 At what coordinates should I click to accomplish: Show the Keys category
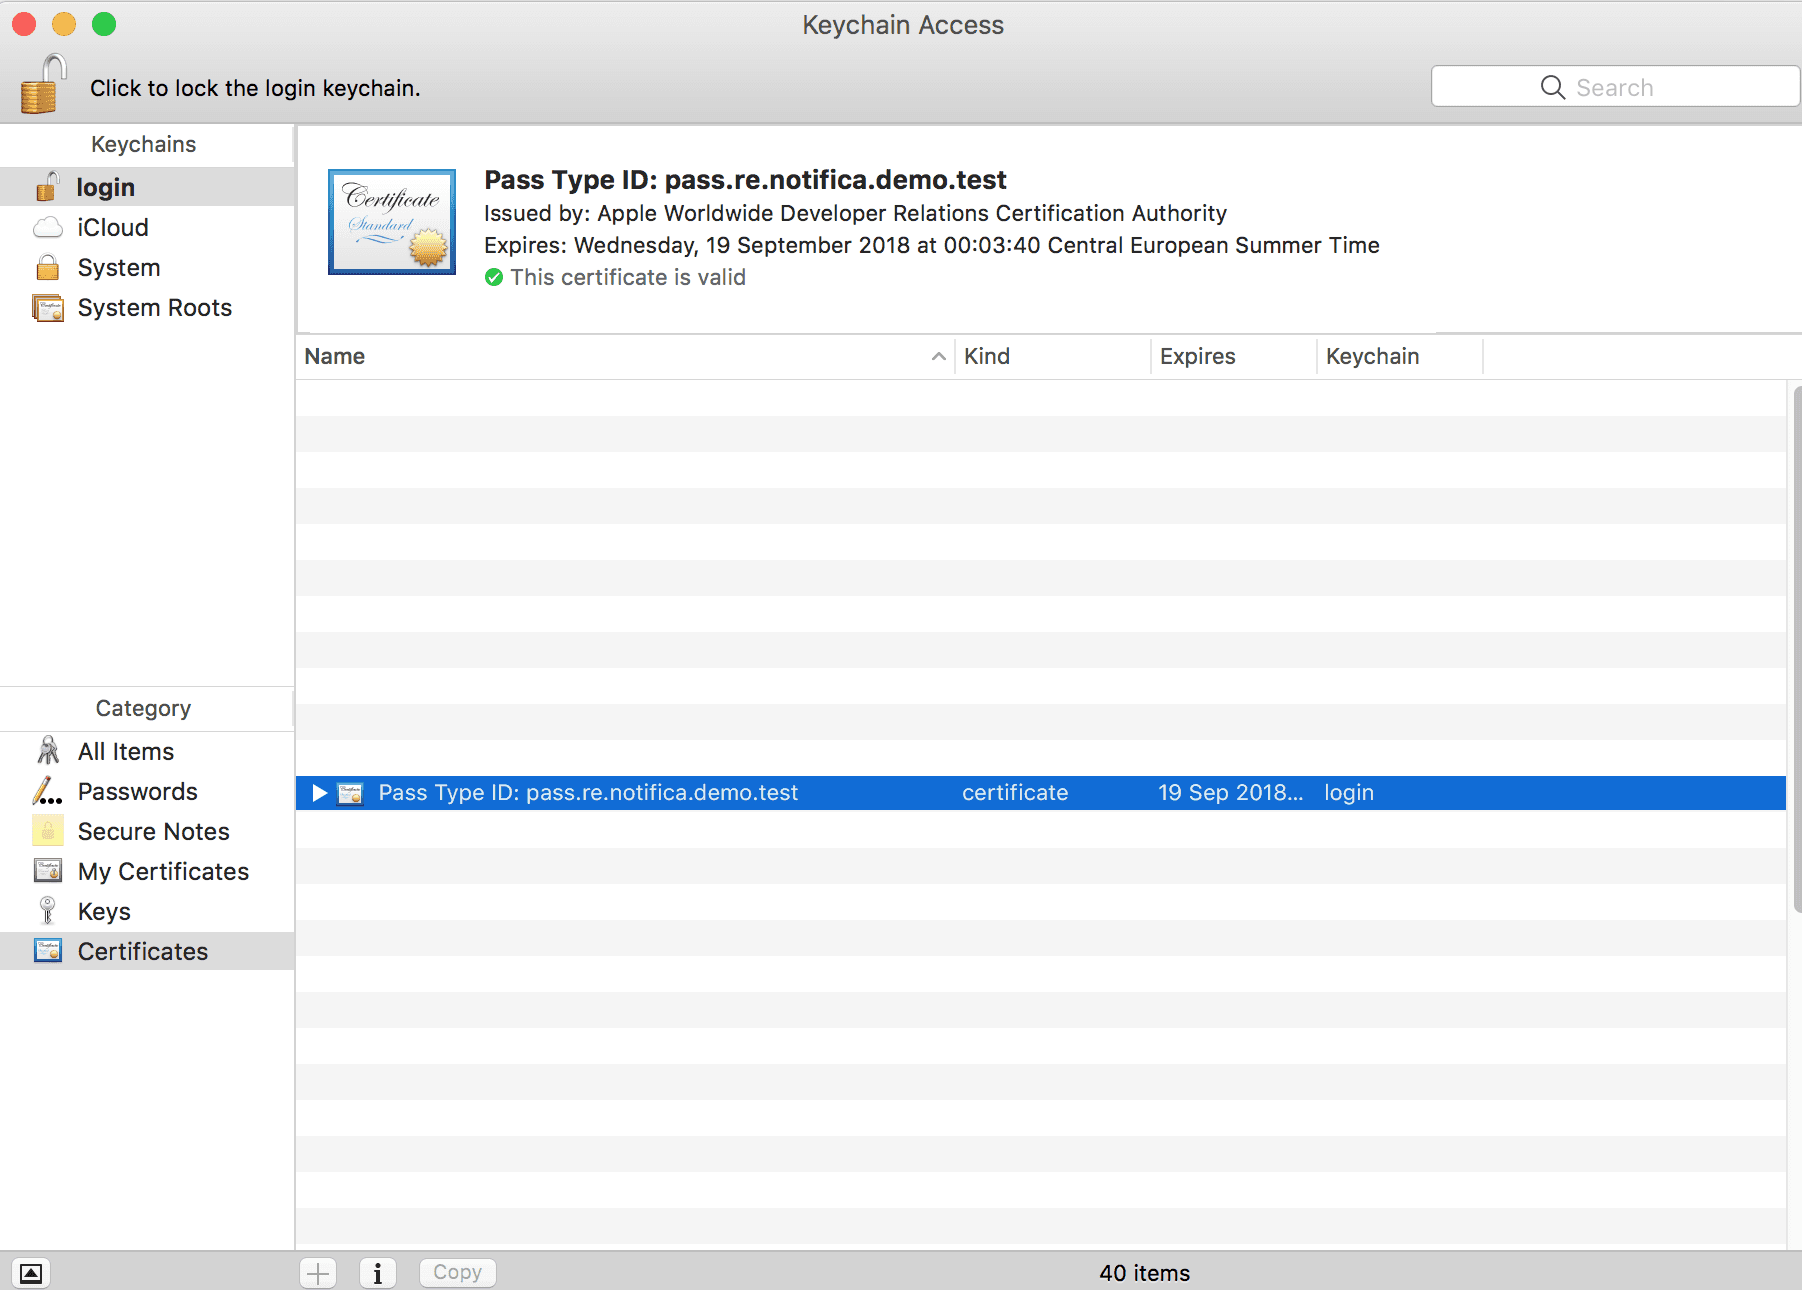pos(104,911)
